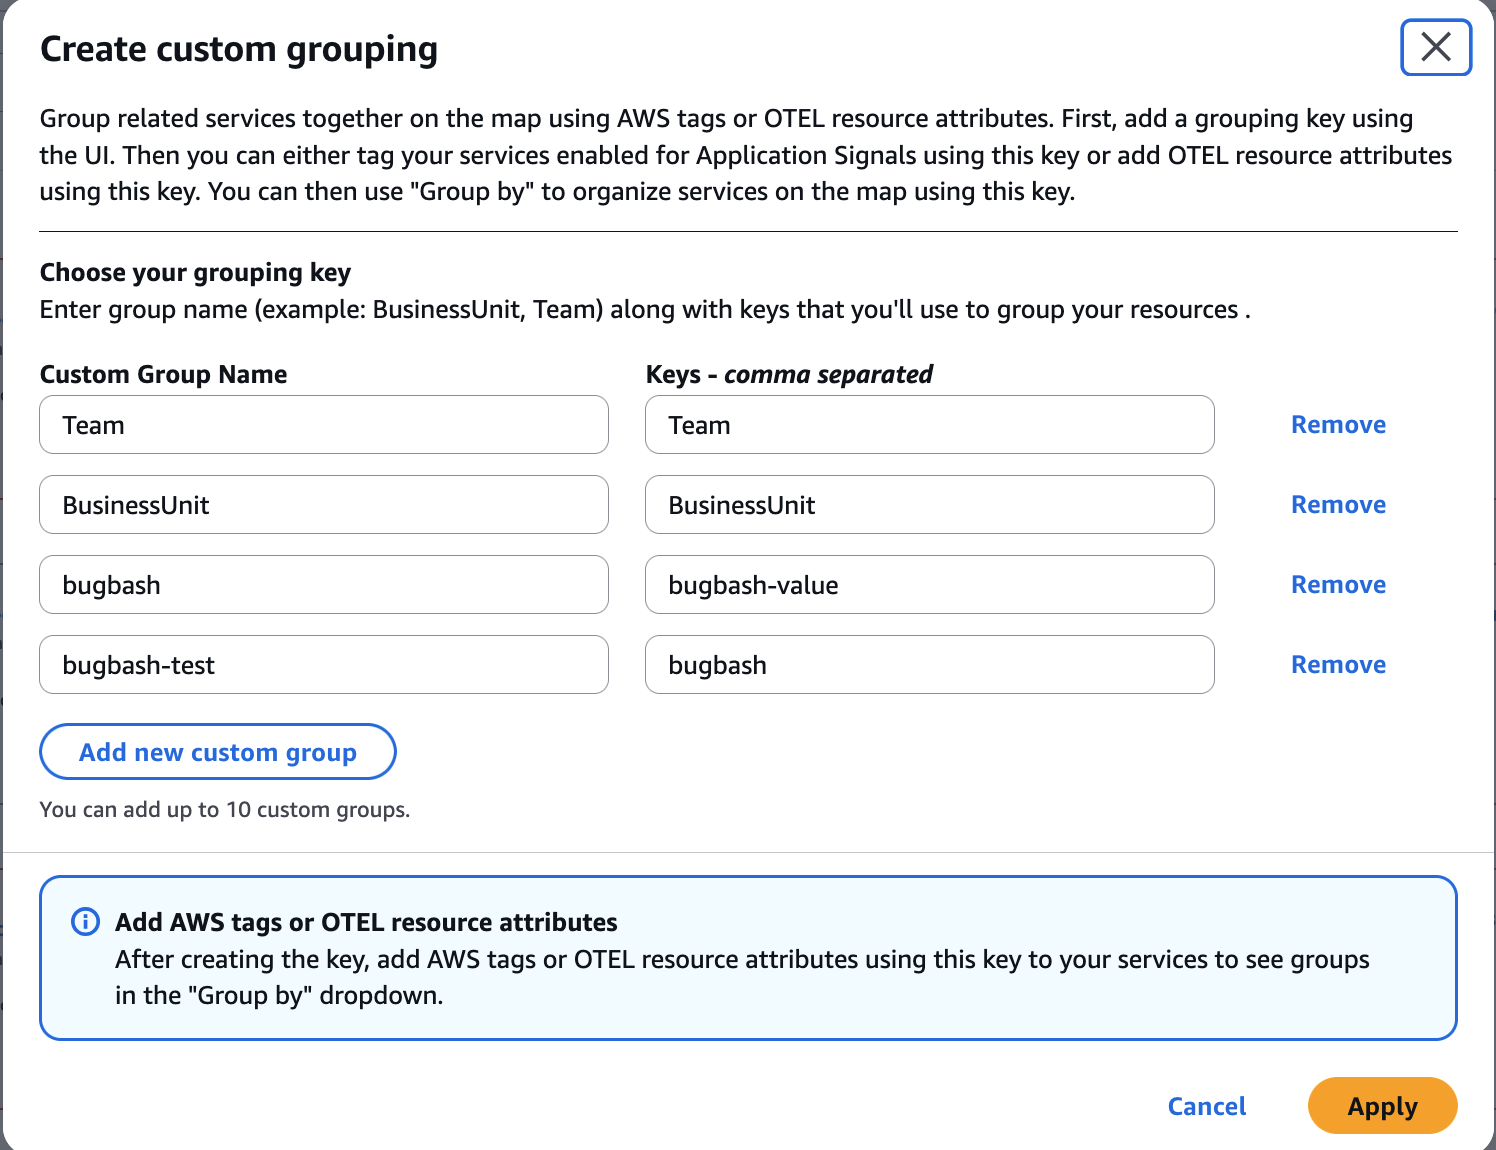The image size is (1496, 1150).
Task: Click the info icon in the blue banner
Action: pyautogui.click(x=85, y=921)
